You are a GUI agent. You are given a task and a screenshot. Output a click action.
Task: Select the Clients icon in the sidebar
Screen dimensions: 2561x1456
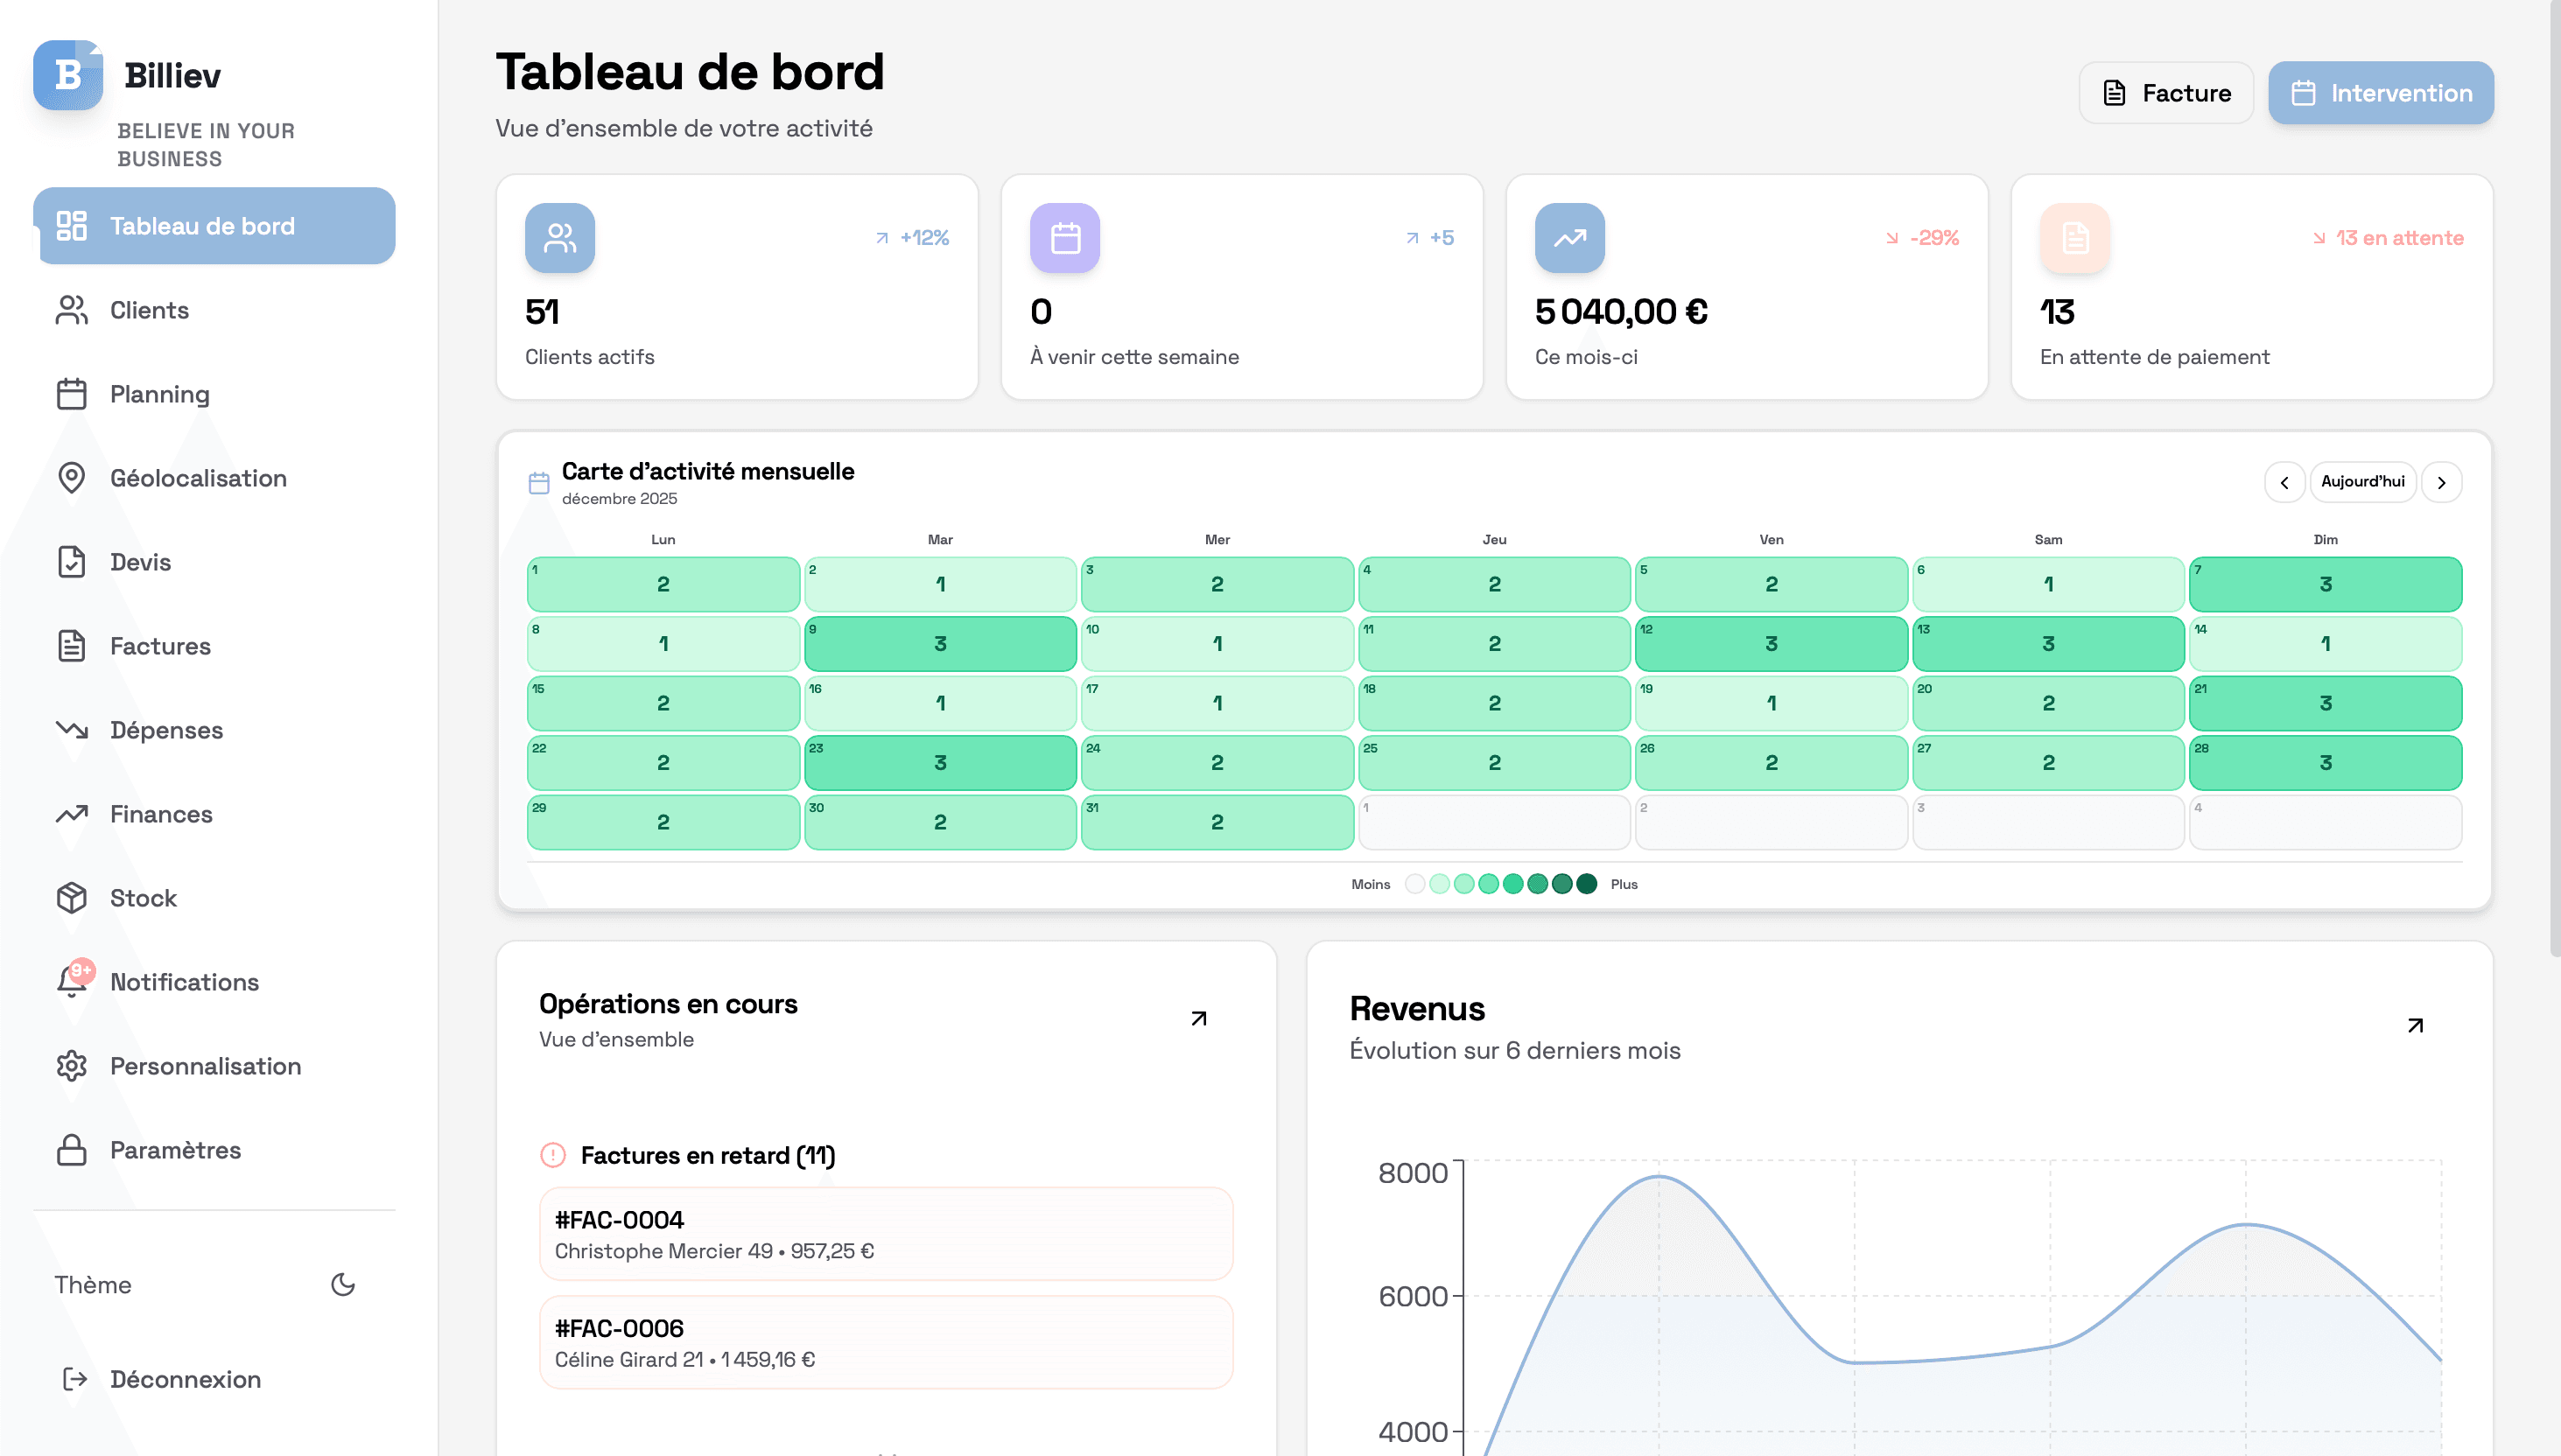click(72, 310)
